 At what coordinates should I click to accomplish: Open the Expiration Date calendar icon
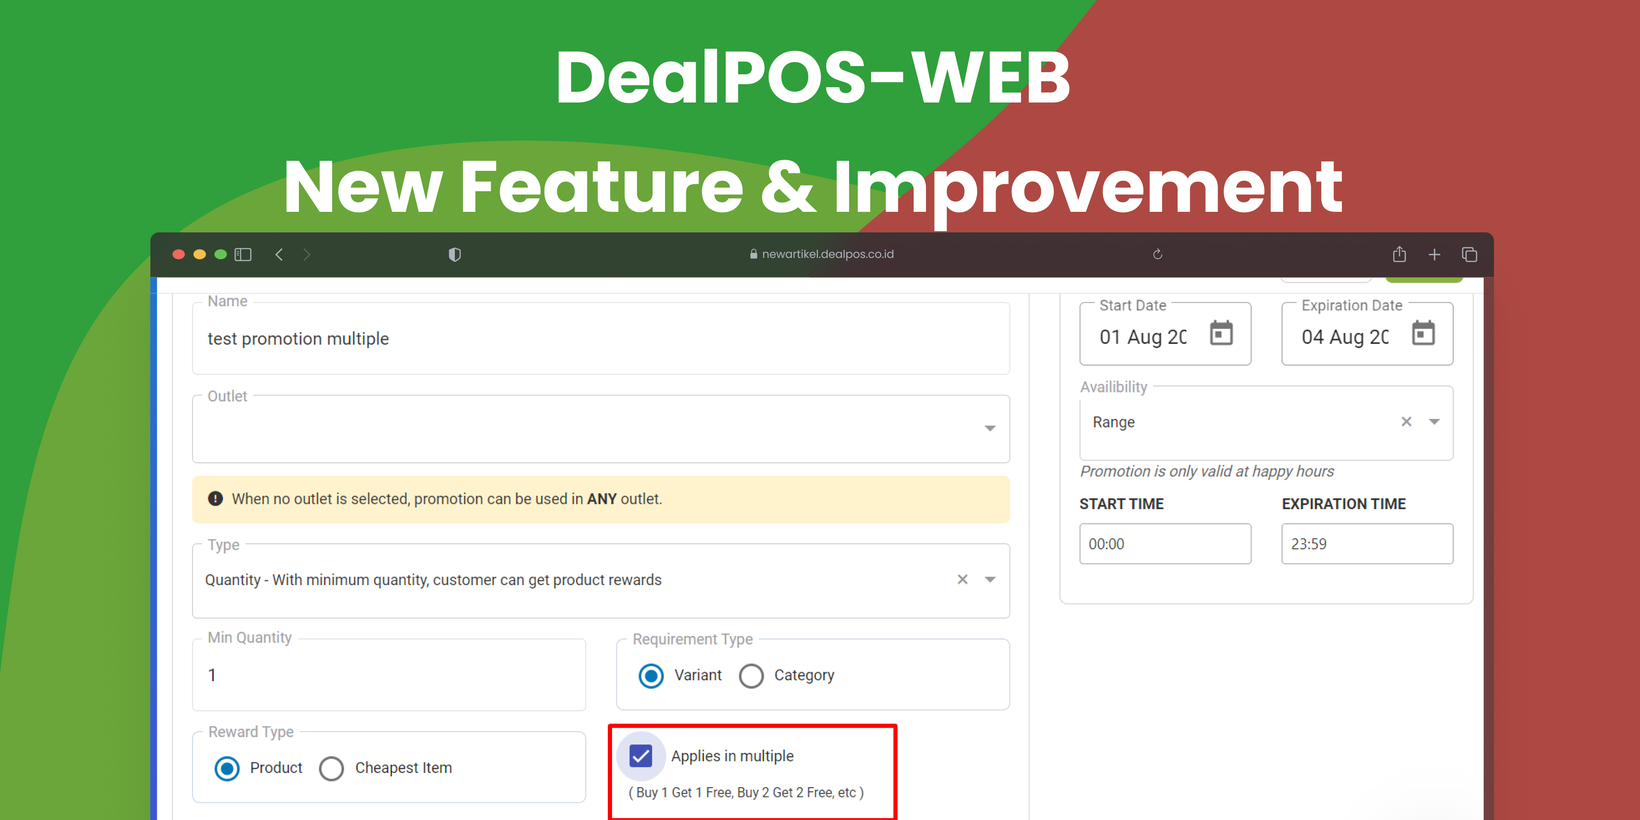[x=1423, y=333]
